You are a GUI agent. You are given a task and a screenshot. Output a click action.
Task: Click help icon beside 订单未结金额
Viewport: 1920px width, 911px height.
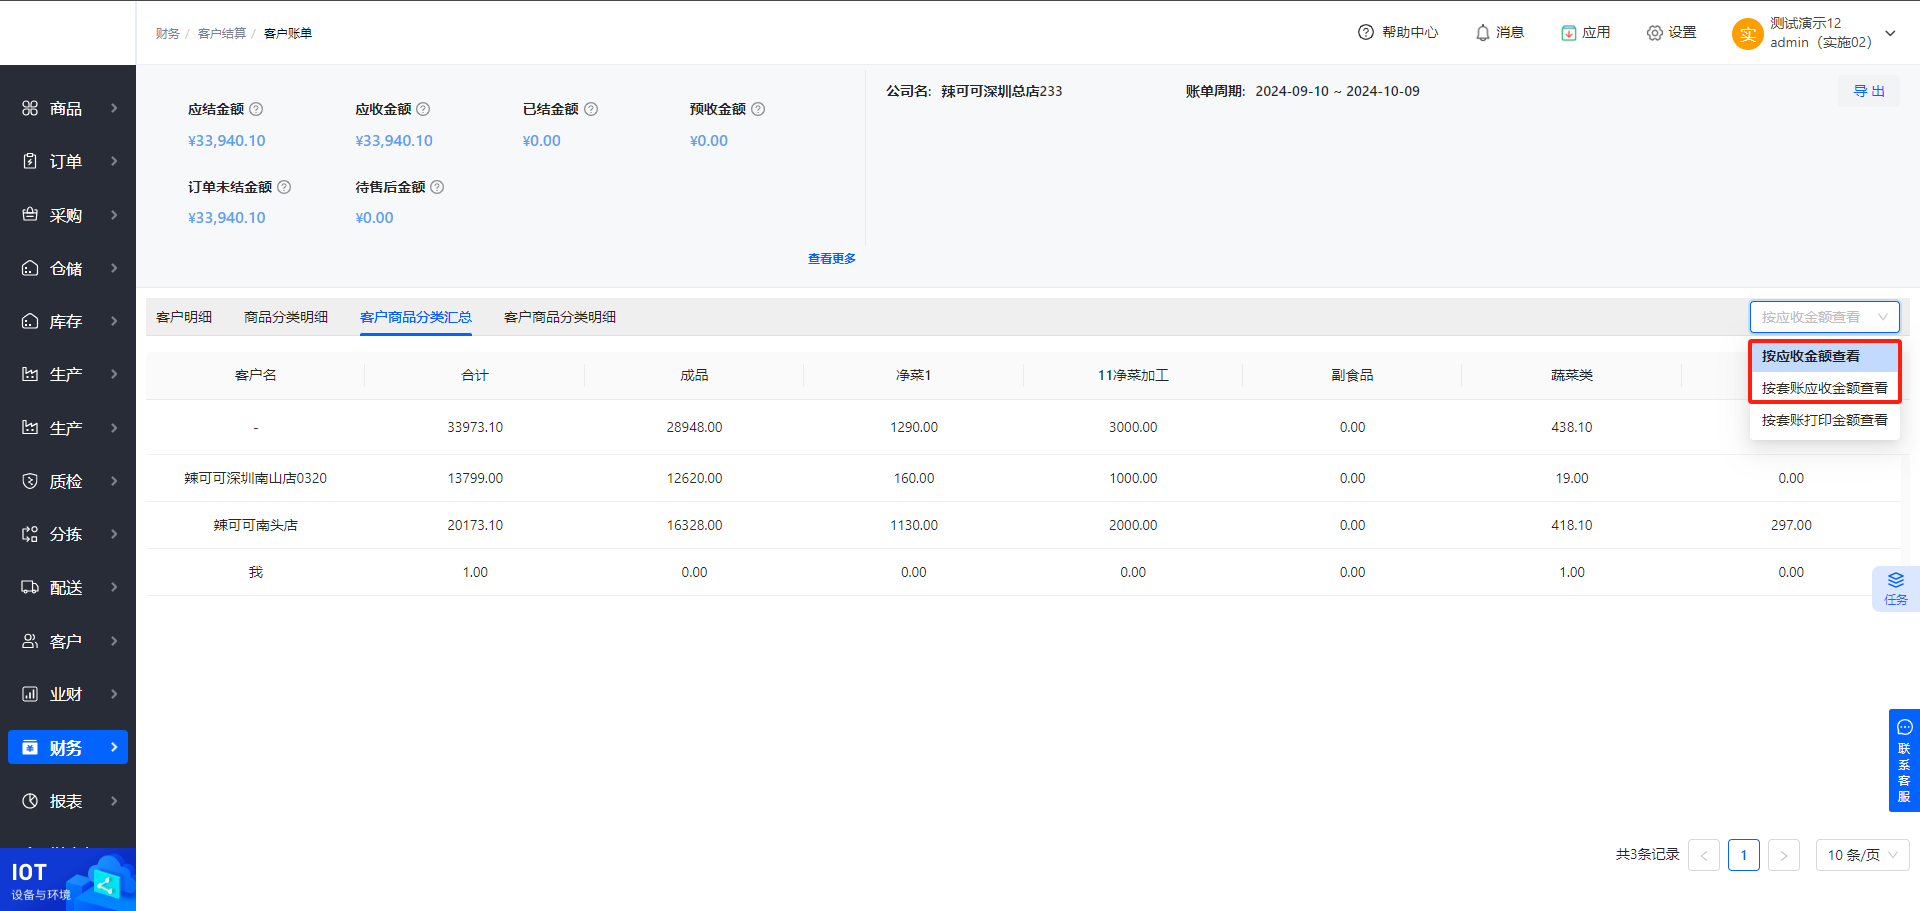(x=284, y=187)
